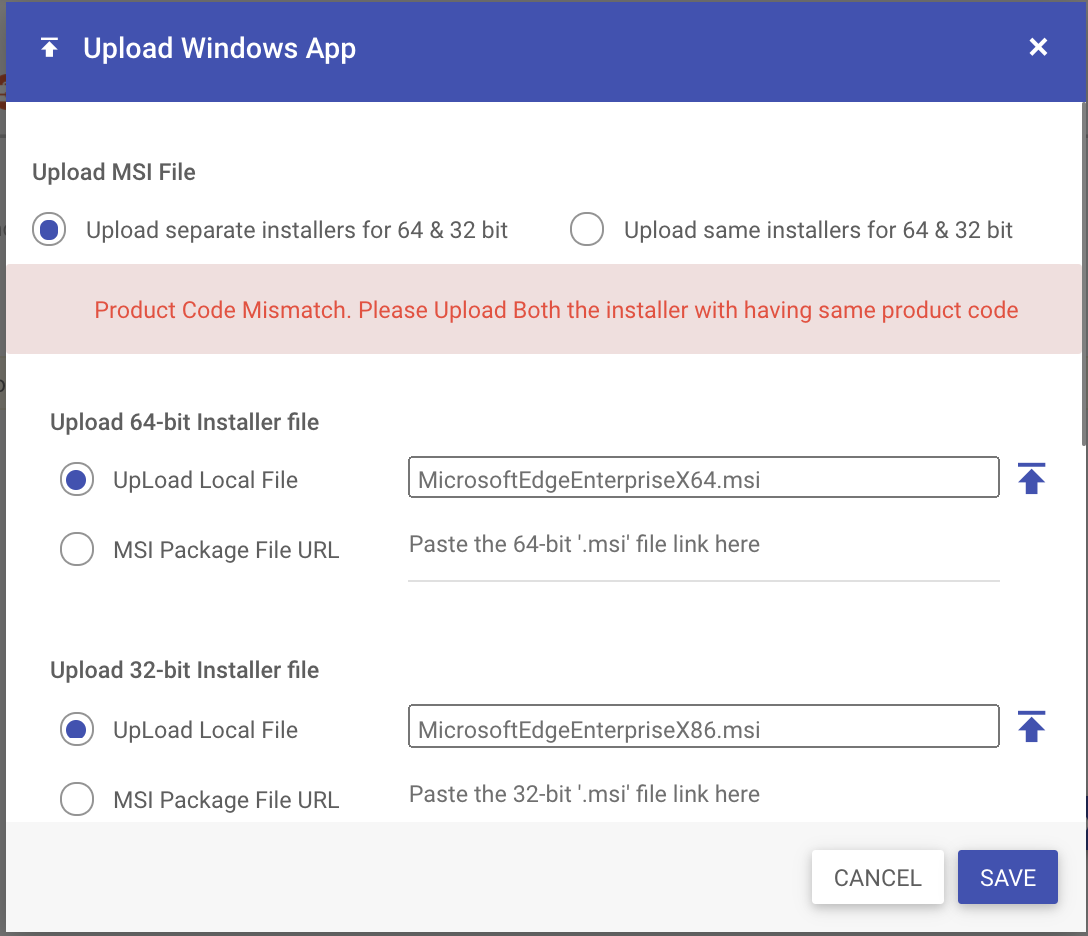This screenshot has height=936, width=1088.
Task: Click the MicrosoftEdgeEnterpriseX86.msi file field
Action: (704, 726)
